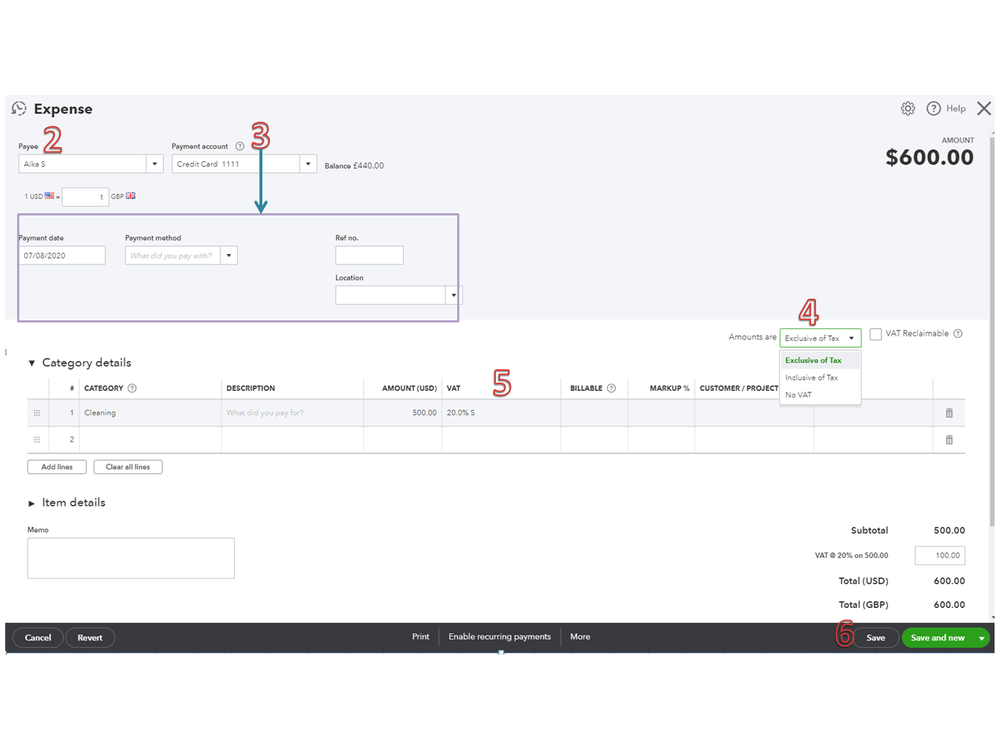
Task: Select Exclusive of Tax option
Action: tap(820, 360)
